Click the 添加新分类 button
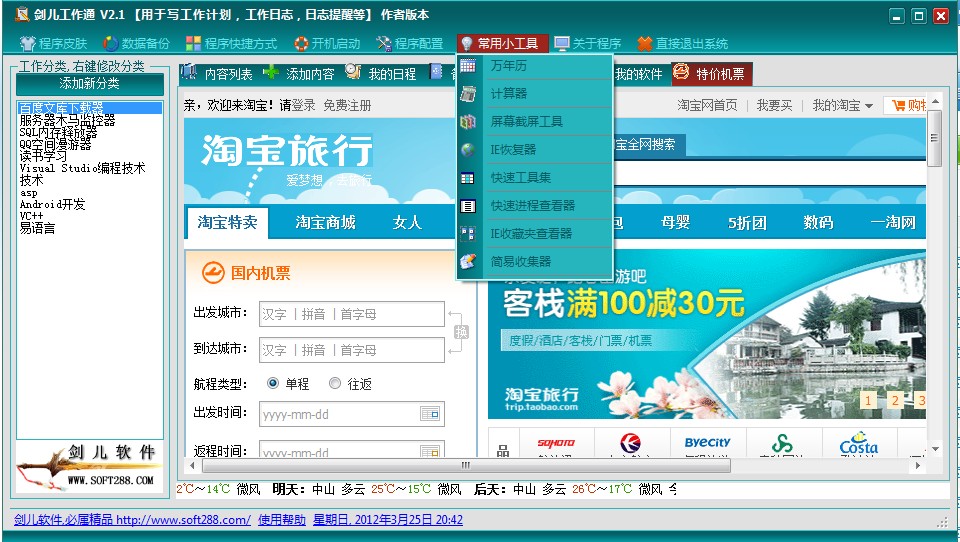The height and width of the screenshot is (542, 960). pyautogui.click(x=89, y=83)
